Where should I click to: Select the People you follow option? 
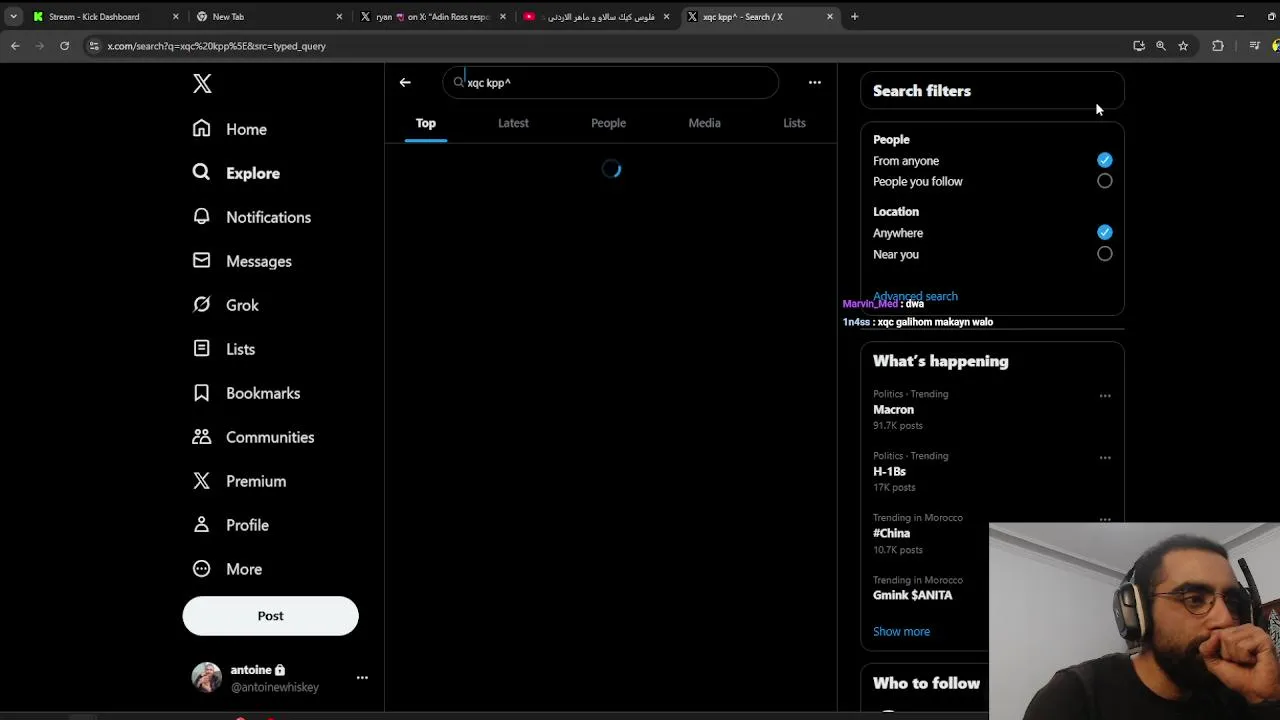(x=1104, y=181)
